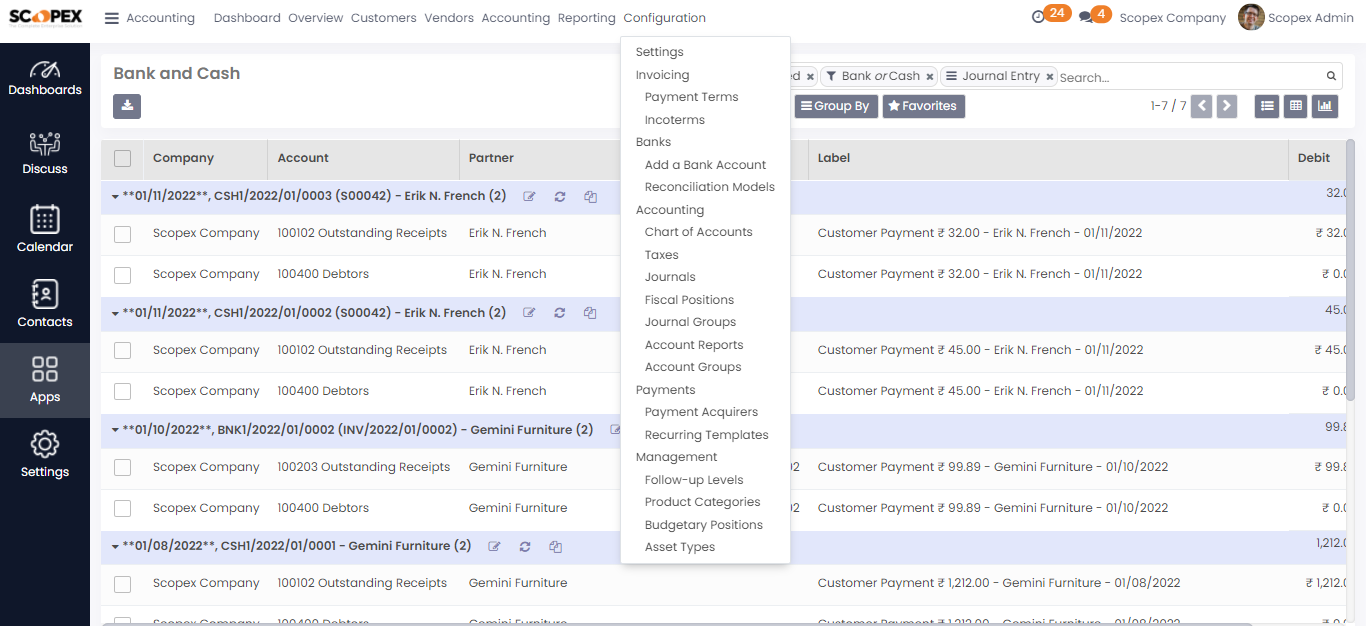Click edit icon on CSH1/2022/01/0002 group
1366x626 pixels.
tap(530, 313)
